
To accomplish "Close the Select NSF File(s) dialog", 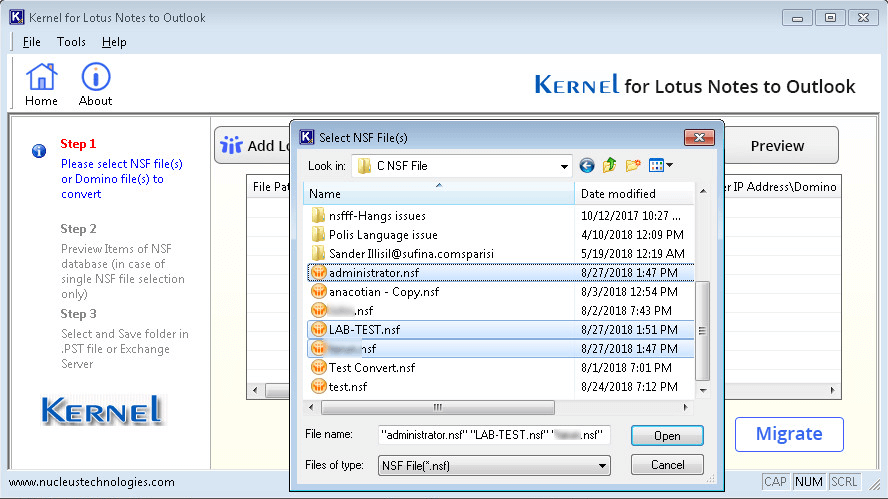I will (x=699, y=138).
